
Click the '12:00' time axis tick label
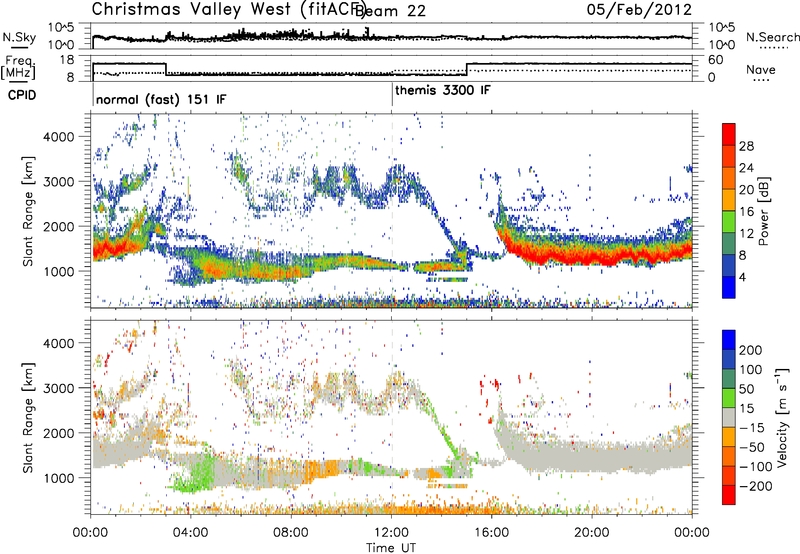coord(391,533)
